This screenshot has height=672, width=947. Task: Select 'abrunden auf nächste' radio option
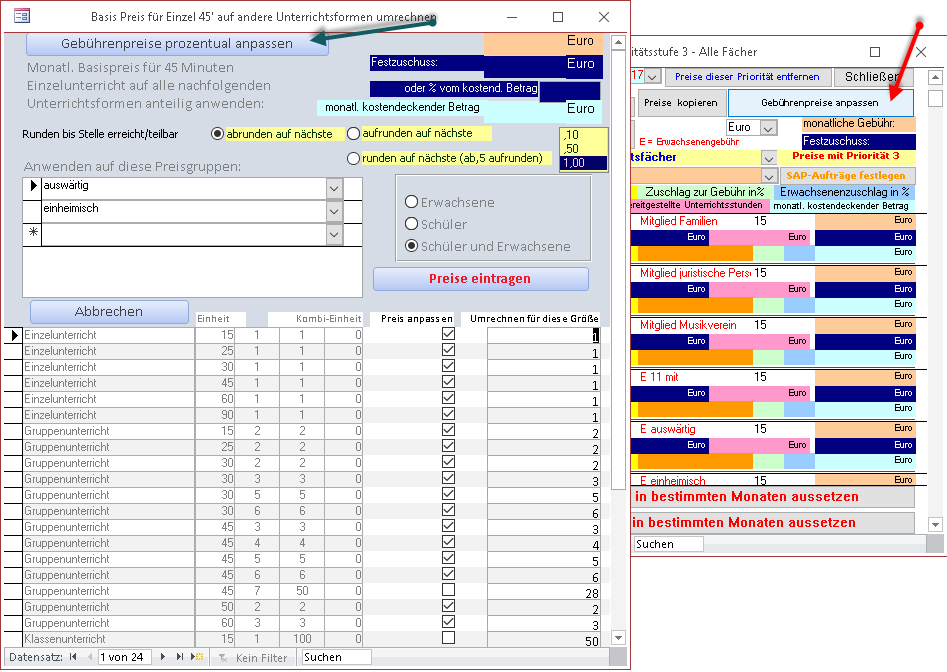point(218,133)
